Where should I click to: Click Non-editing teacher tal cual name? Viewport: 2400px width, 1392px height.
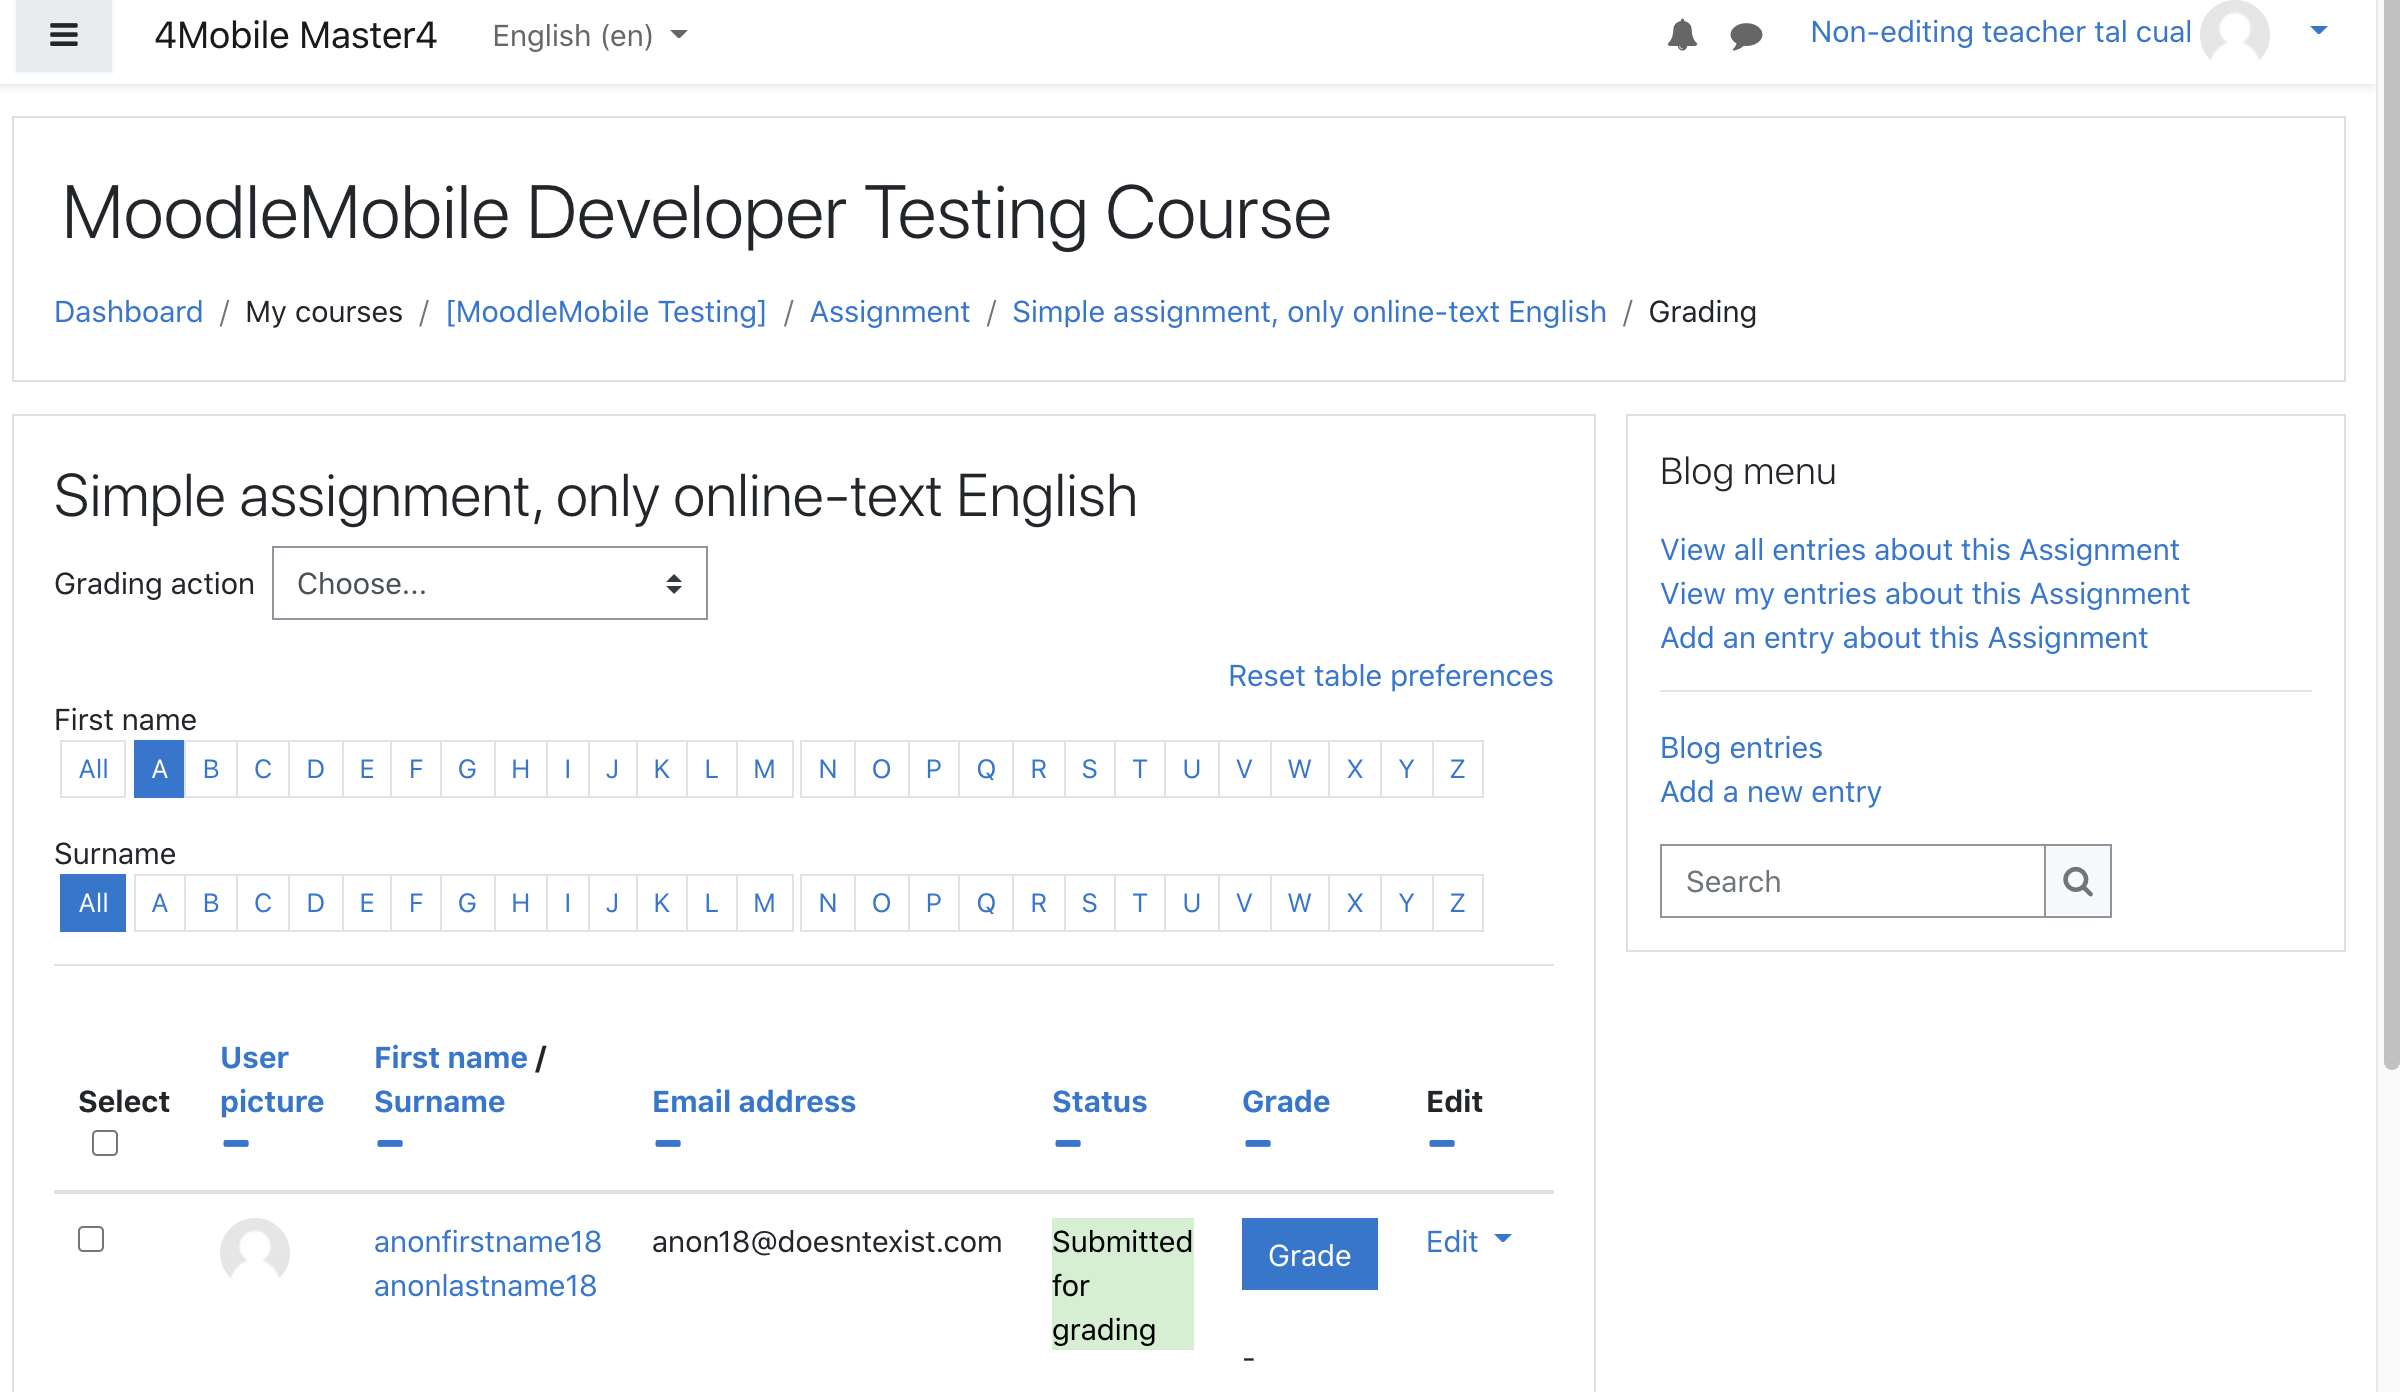[2000, 32]
